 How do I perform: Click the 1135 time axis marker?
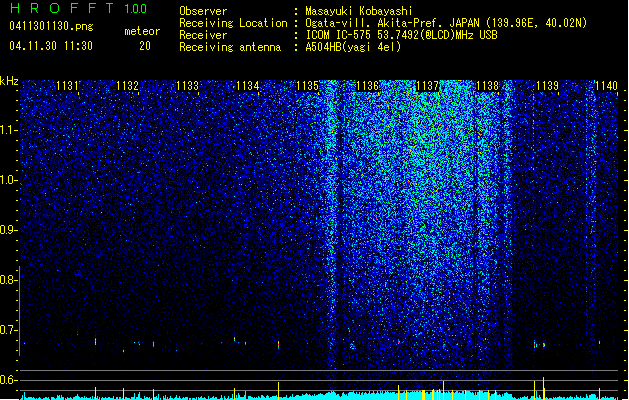click(x=307, y=86)
